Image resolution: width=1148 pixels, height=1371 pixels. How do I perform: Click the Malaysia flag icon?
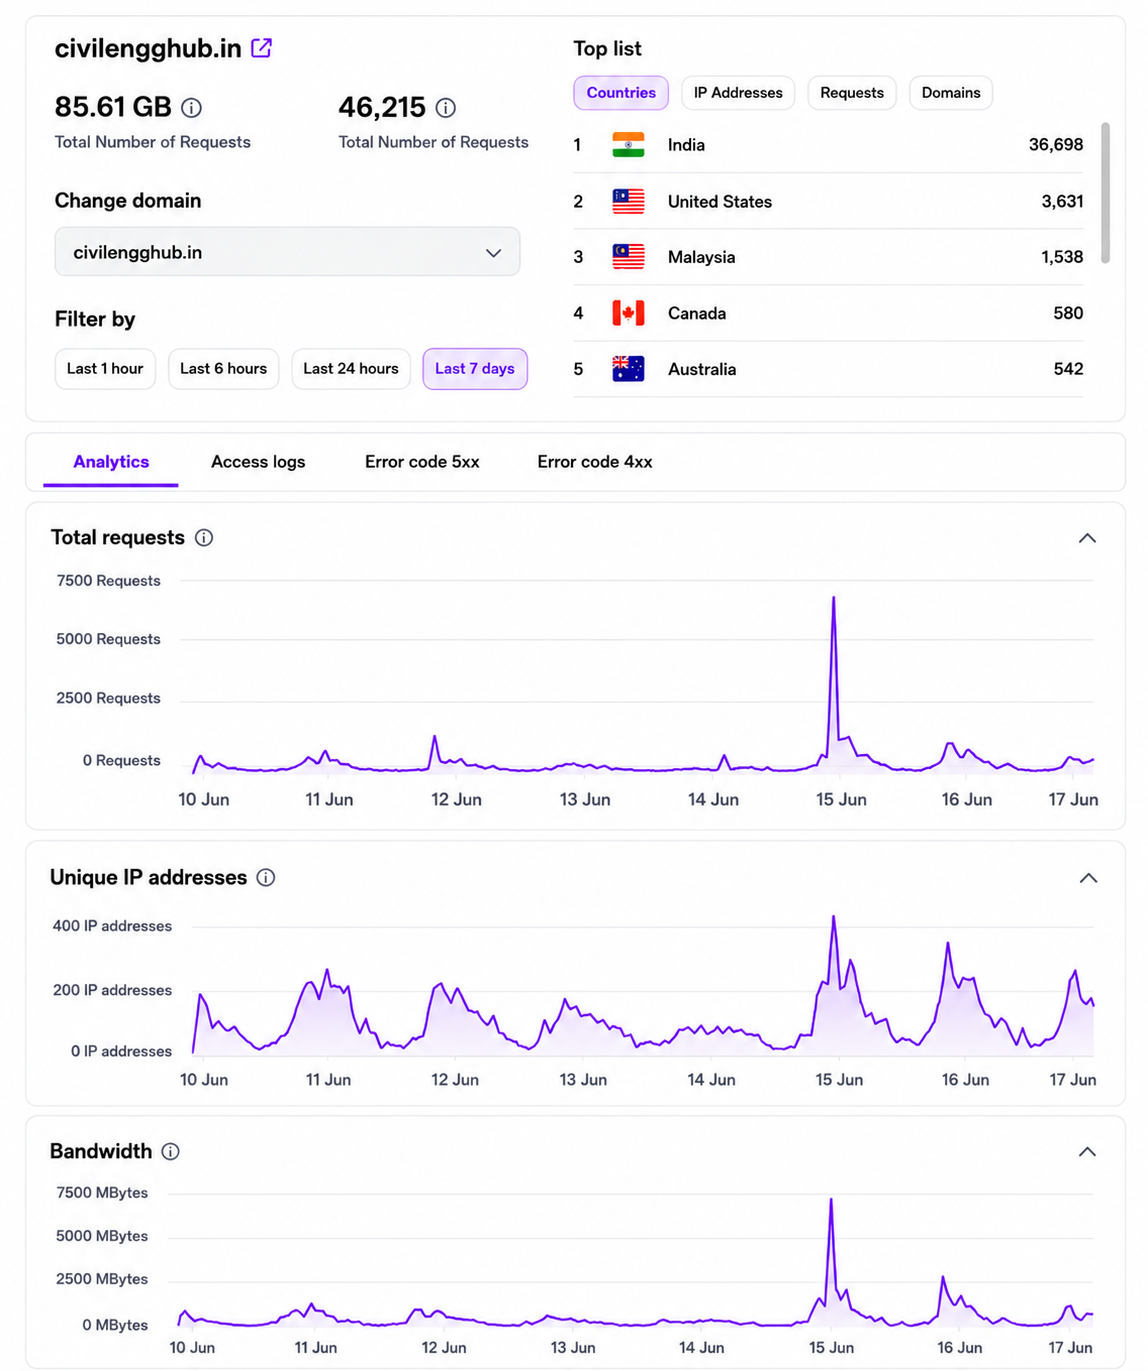tap(628, 257)
